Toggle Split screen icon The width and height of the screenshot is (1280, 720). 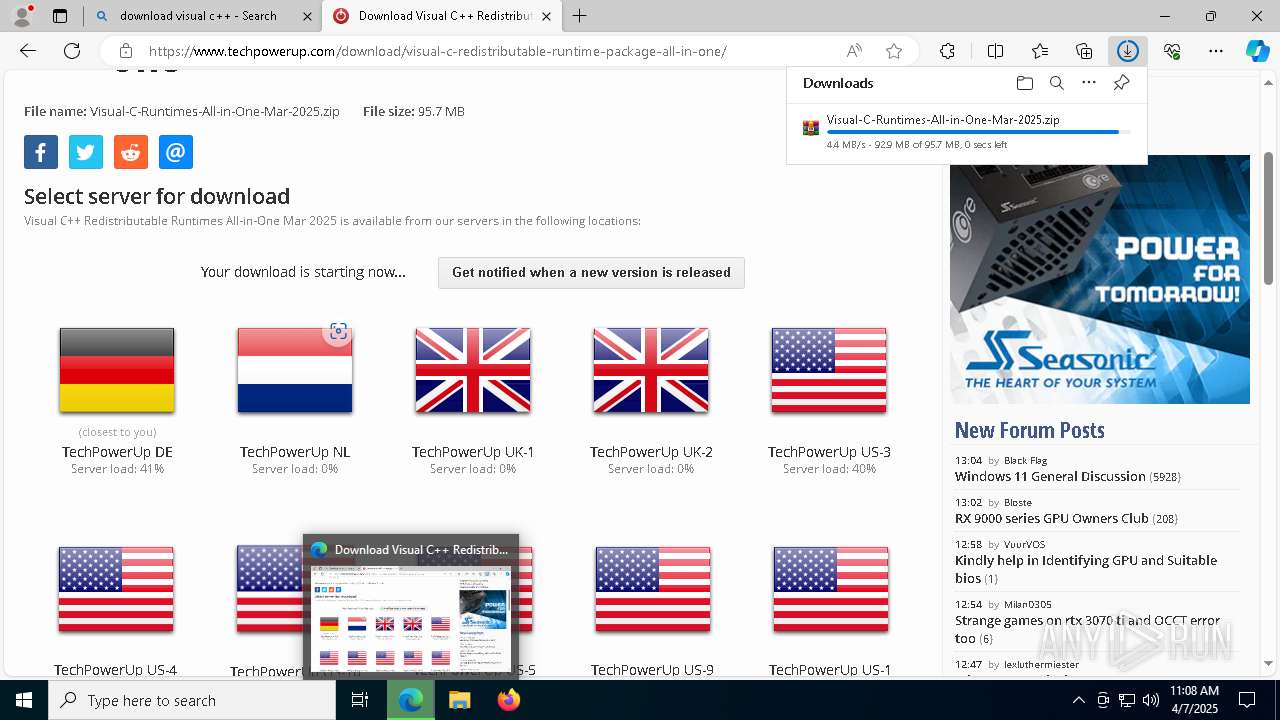(995, 51)
